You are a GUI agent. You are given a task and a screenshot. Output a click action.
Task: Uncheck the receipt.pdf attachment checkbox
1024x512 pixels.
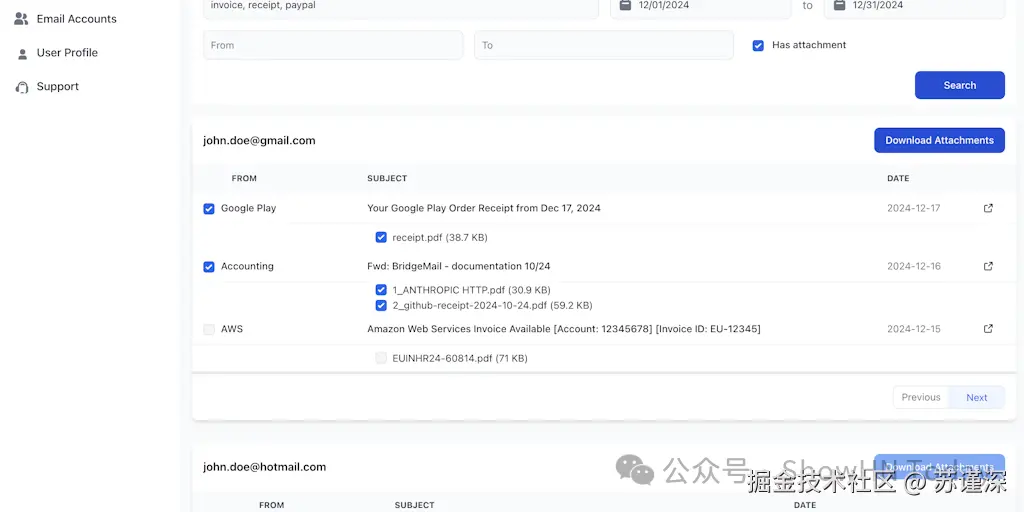[x=381, y=238]
